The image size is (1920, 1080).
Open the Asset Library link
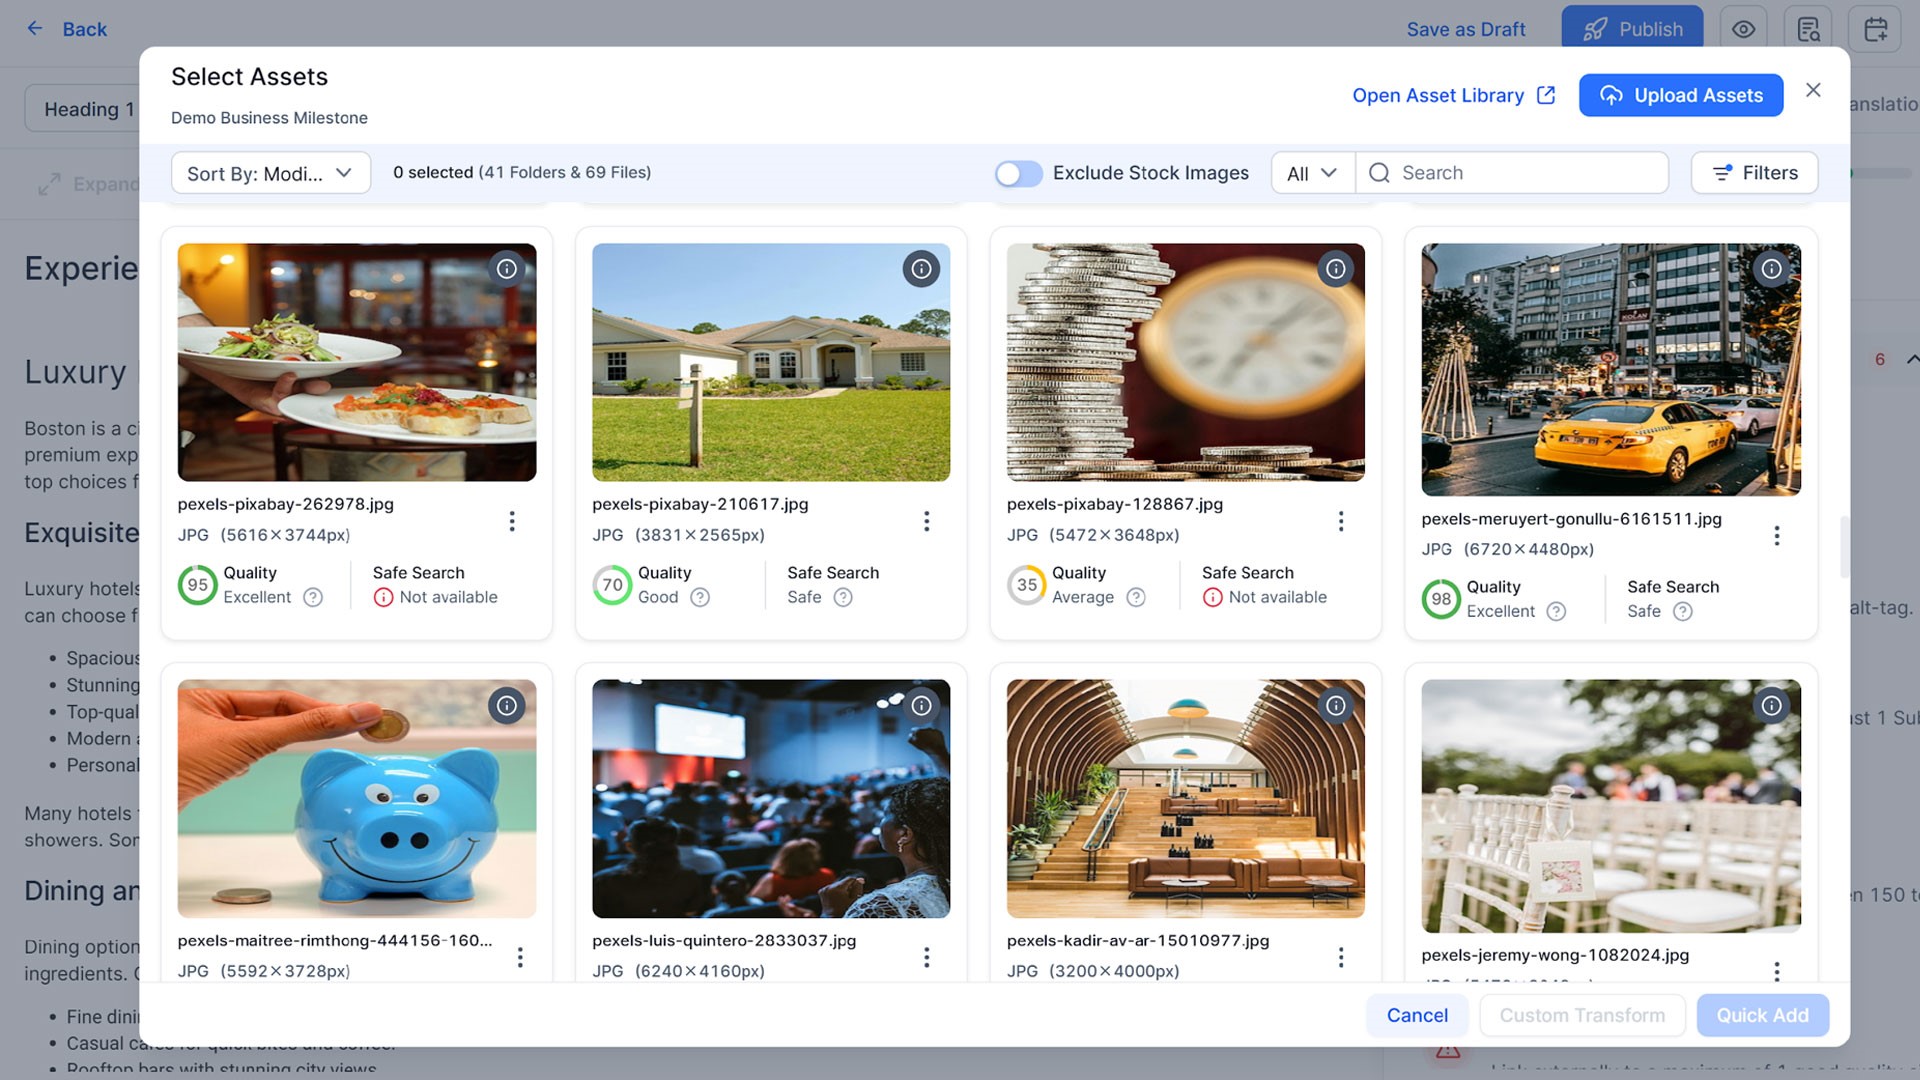click(x=1438, y=95)
